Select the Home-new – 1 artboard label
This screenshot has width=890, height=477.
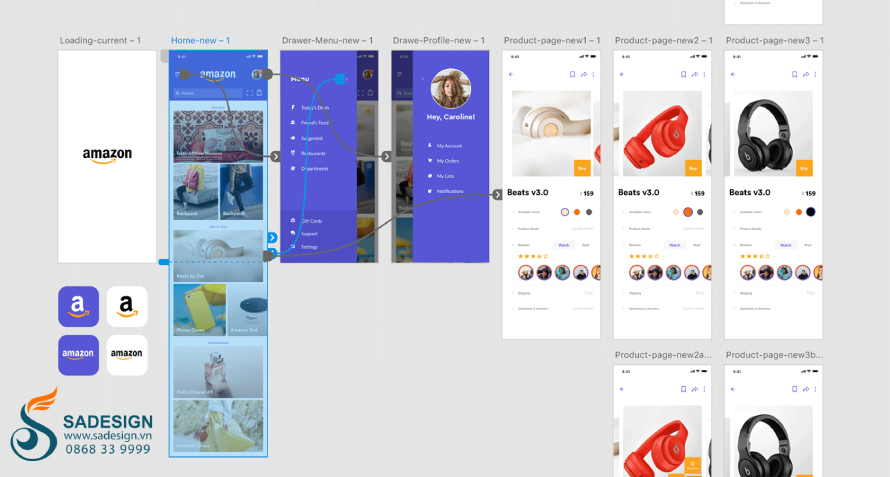200,40
